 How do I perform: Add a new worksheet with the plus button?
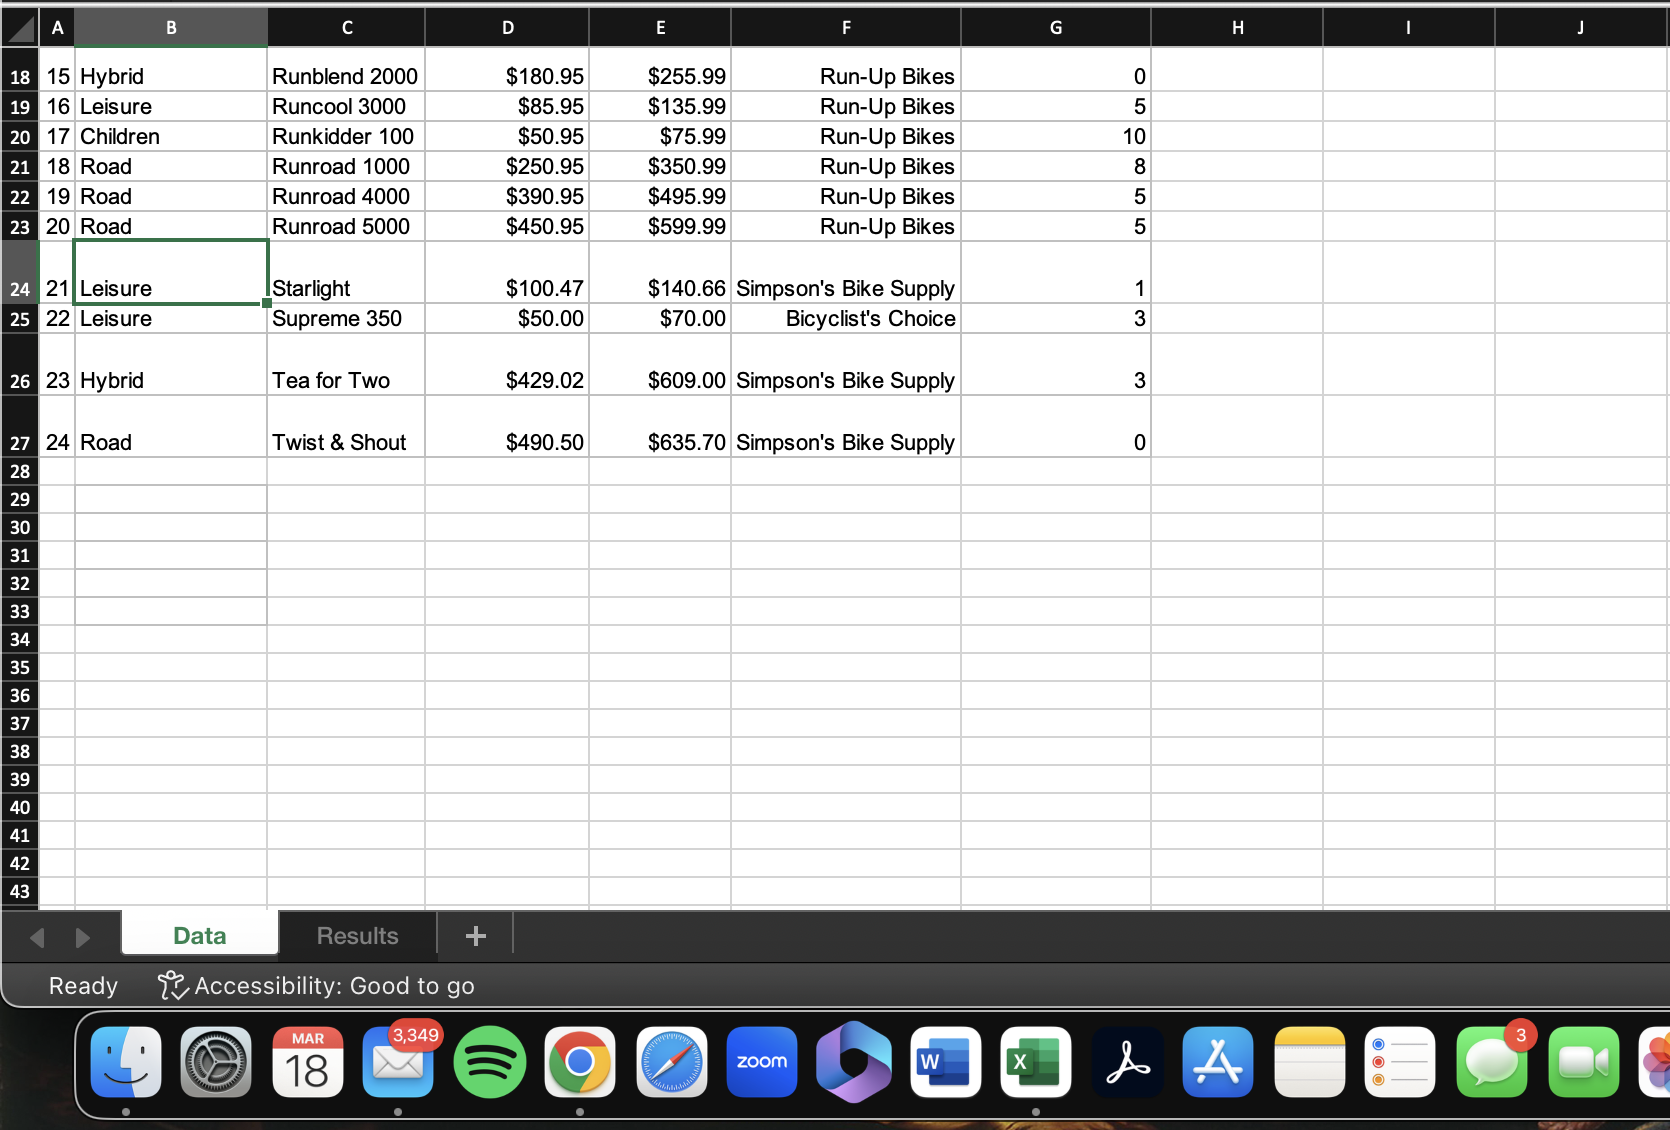pyautogui.click(x=475, y=936)
